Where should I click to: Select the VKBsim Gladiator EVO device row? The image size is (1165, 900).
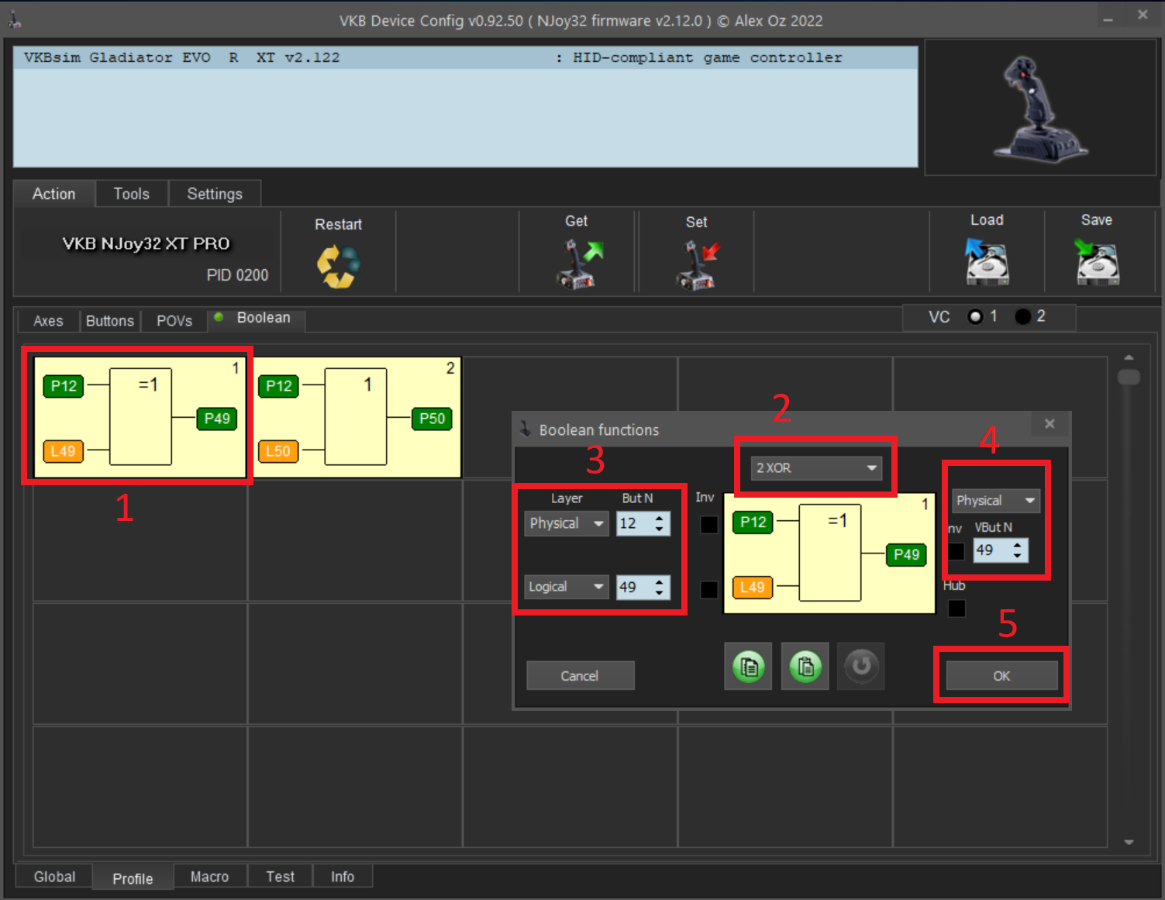coord(465,58)
